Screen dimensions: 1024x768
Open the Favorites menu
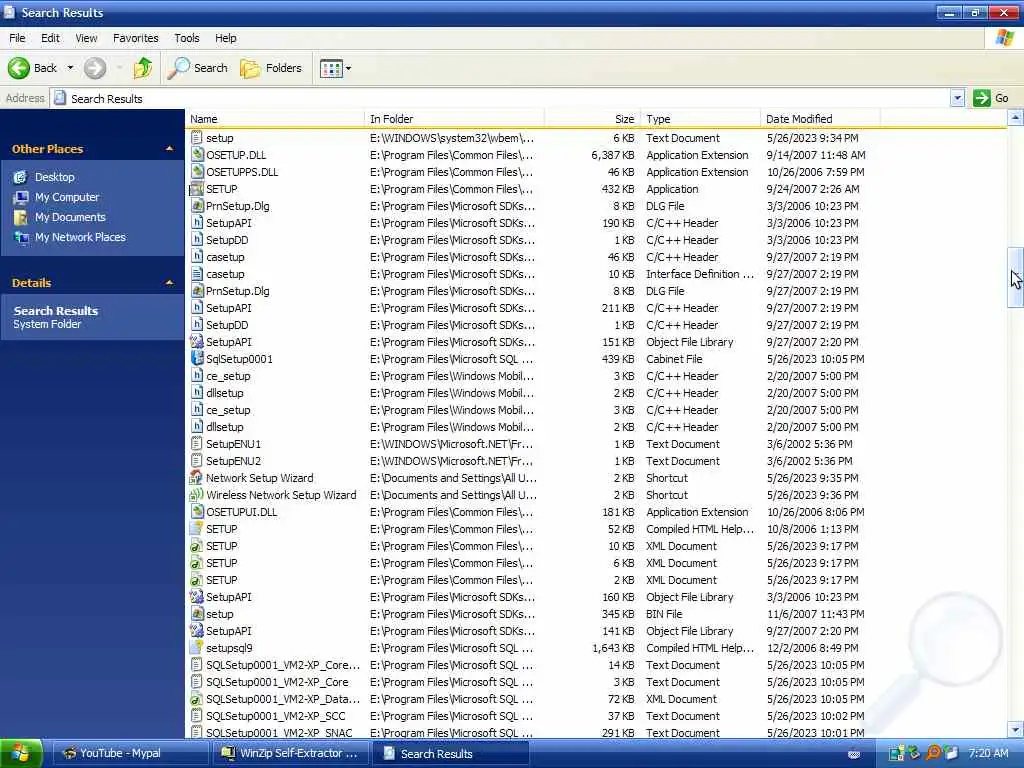(x=136, y=38)
